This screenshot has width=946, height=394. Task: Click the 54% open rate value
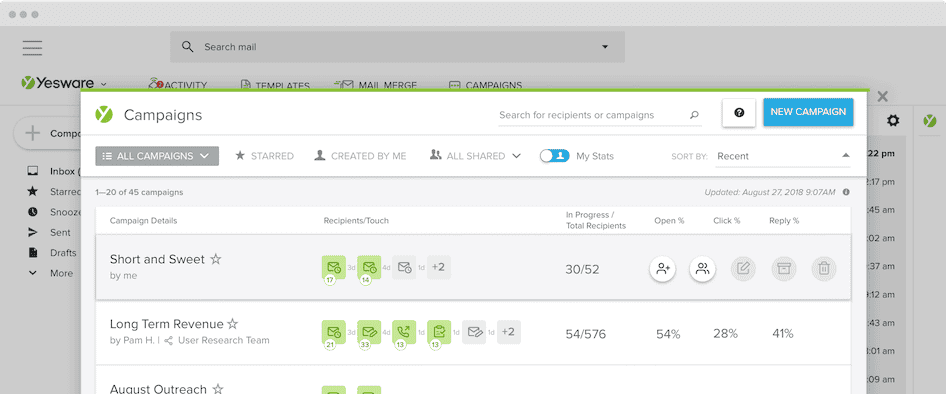click(x=668, y=334)
